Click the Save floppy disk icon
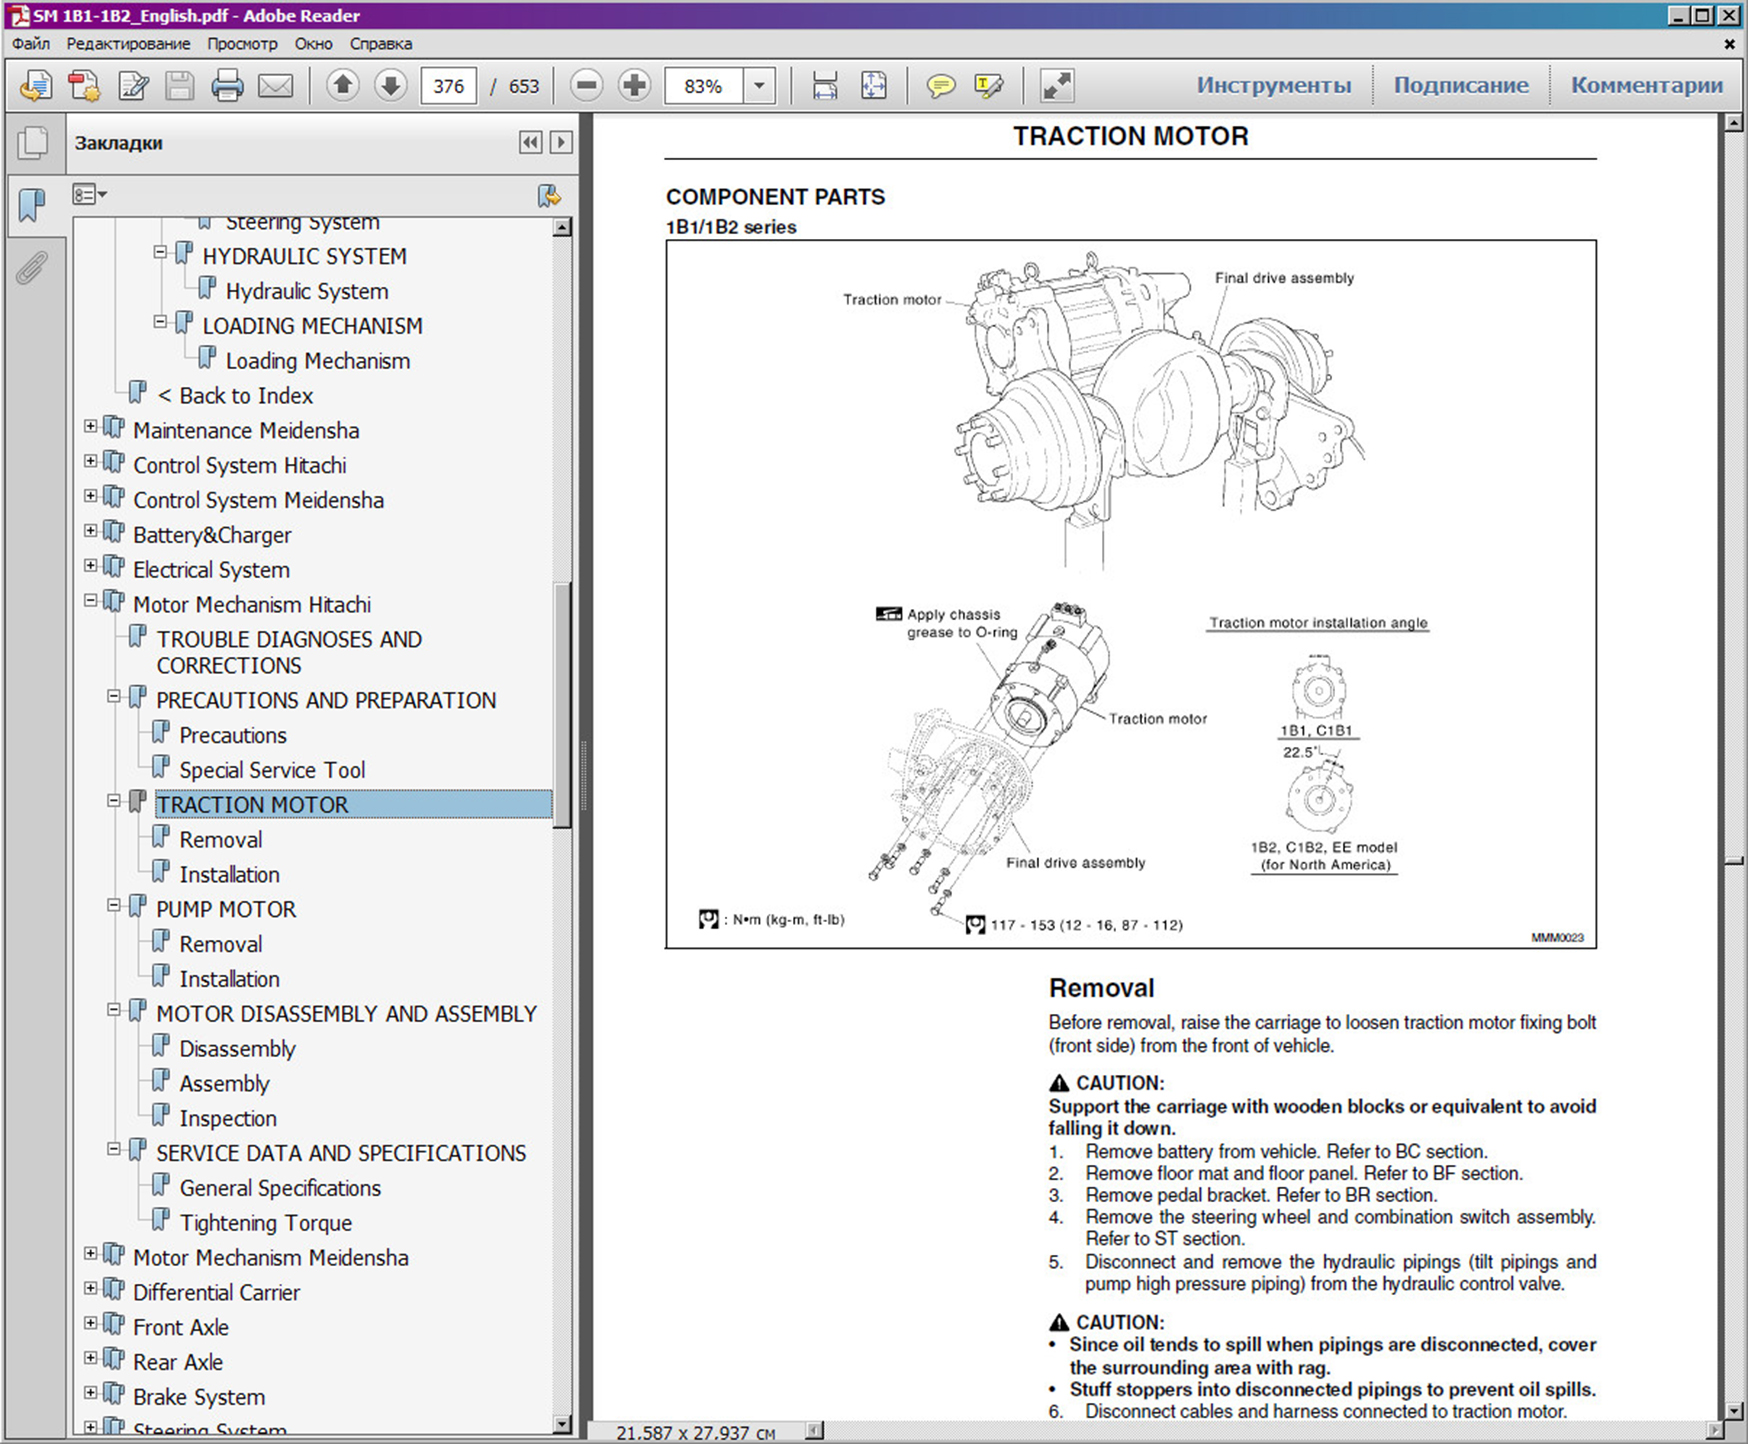The width and height of the screenshot is (1748, 1444). [180, 87]
